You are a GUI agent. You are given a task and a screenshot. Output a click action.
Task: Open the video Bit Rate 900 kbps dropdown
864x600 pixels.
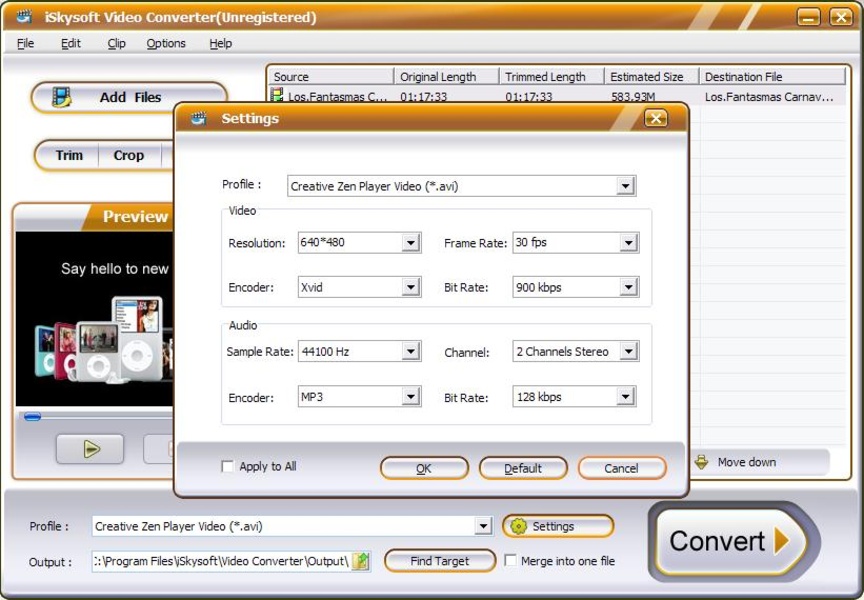tap(628, 287)
